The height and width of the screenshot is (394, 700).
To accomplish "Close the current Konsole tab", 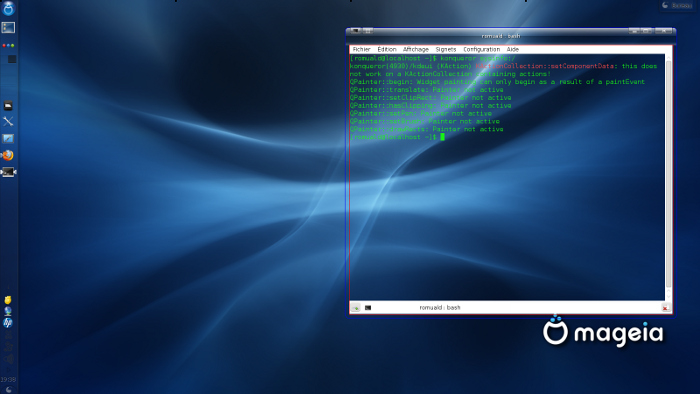I will click(x=665, y=308).
